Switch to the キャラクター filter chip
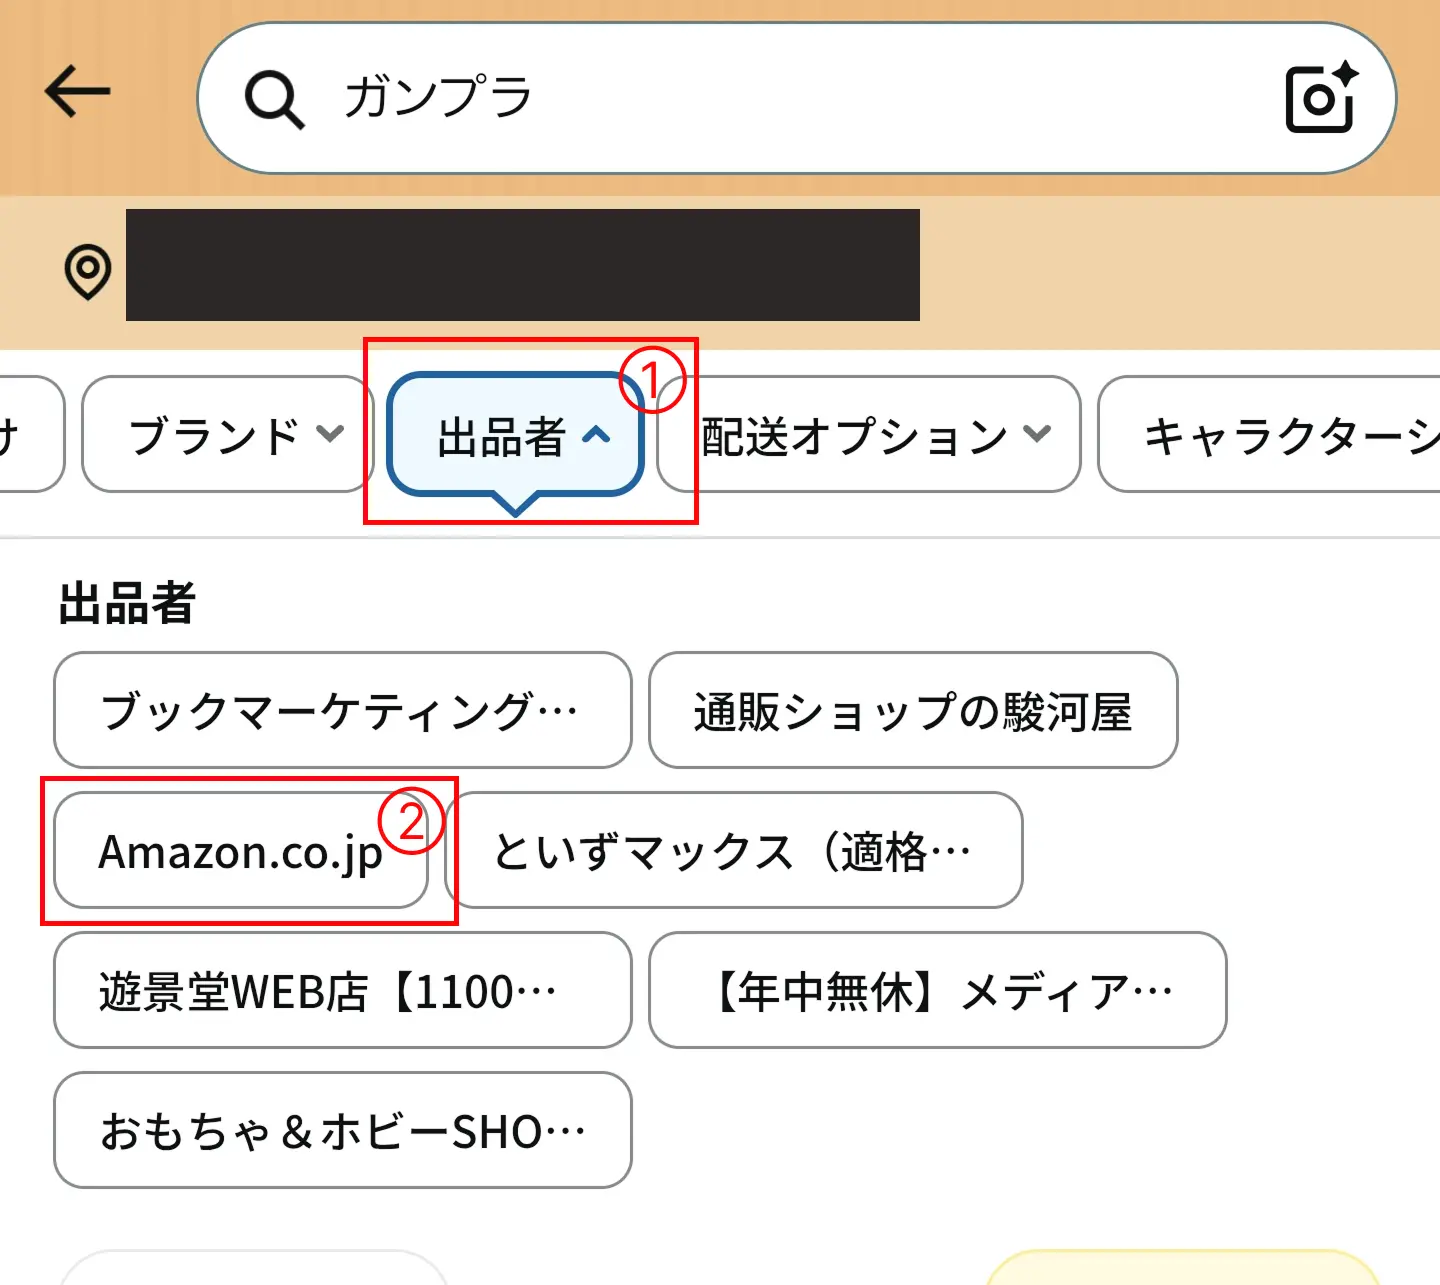 tap(1280, 435)
